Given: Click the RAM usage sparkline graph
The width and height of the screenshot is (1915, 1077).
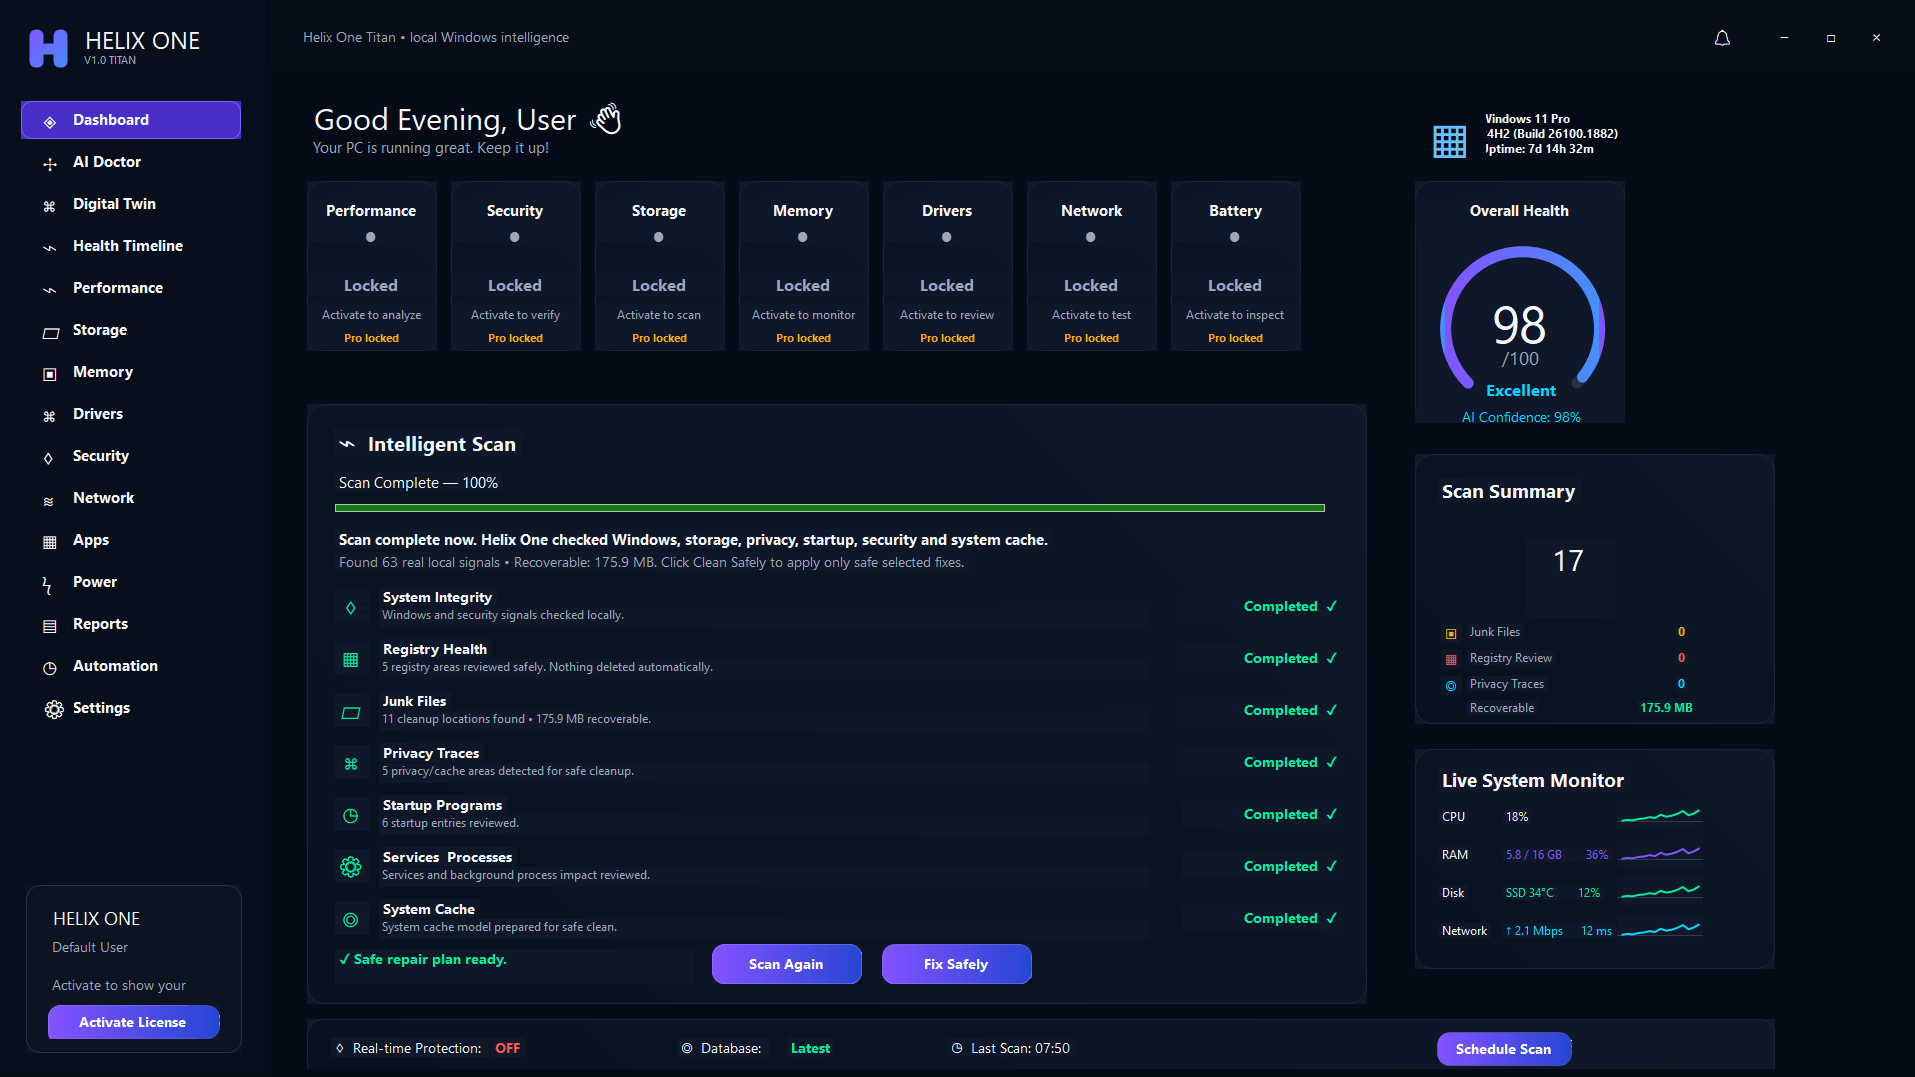Looking at the screenshot, I should point(1660,854).
